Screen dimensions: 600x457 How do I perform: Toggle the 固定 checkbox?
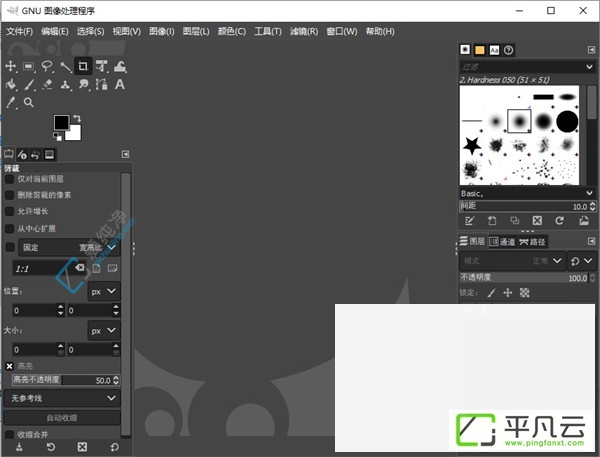(x=10, y=247)
